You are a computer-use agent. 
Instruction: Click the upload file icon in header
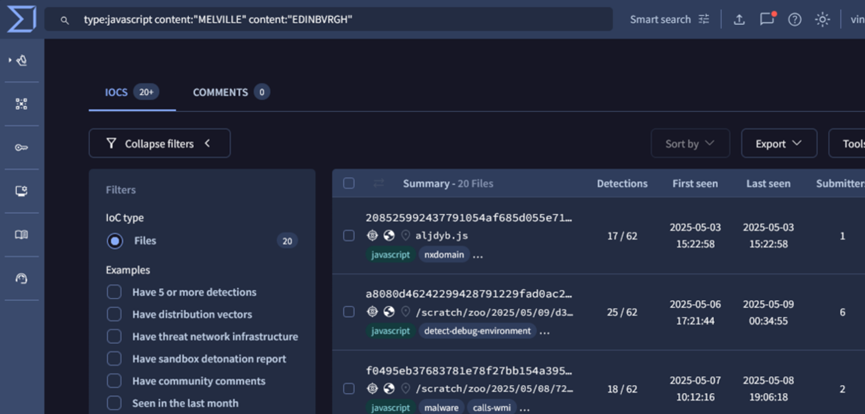coord(739,19)
